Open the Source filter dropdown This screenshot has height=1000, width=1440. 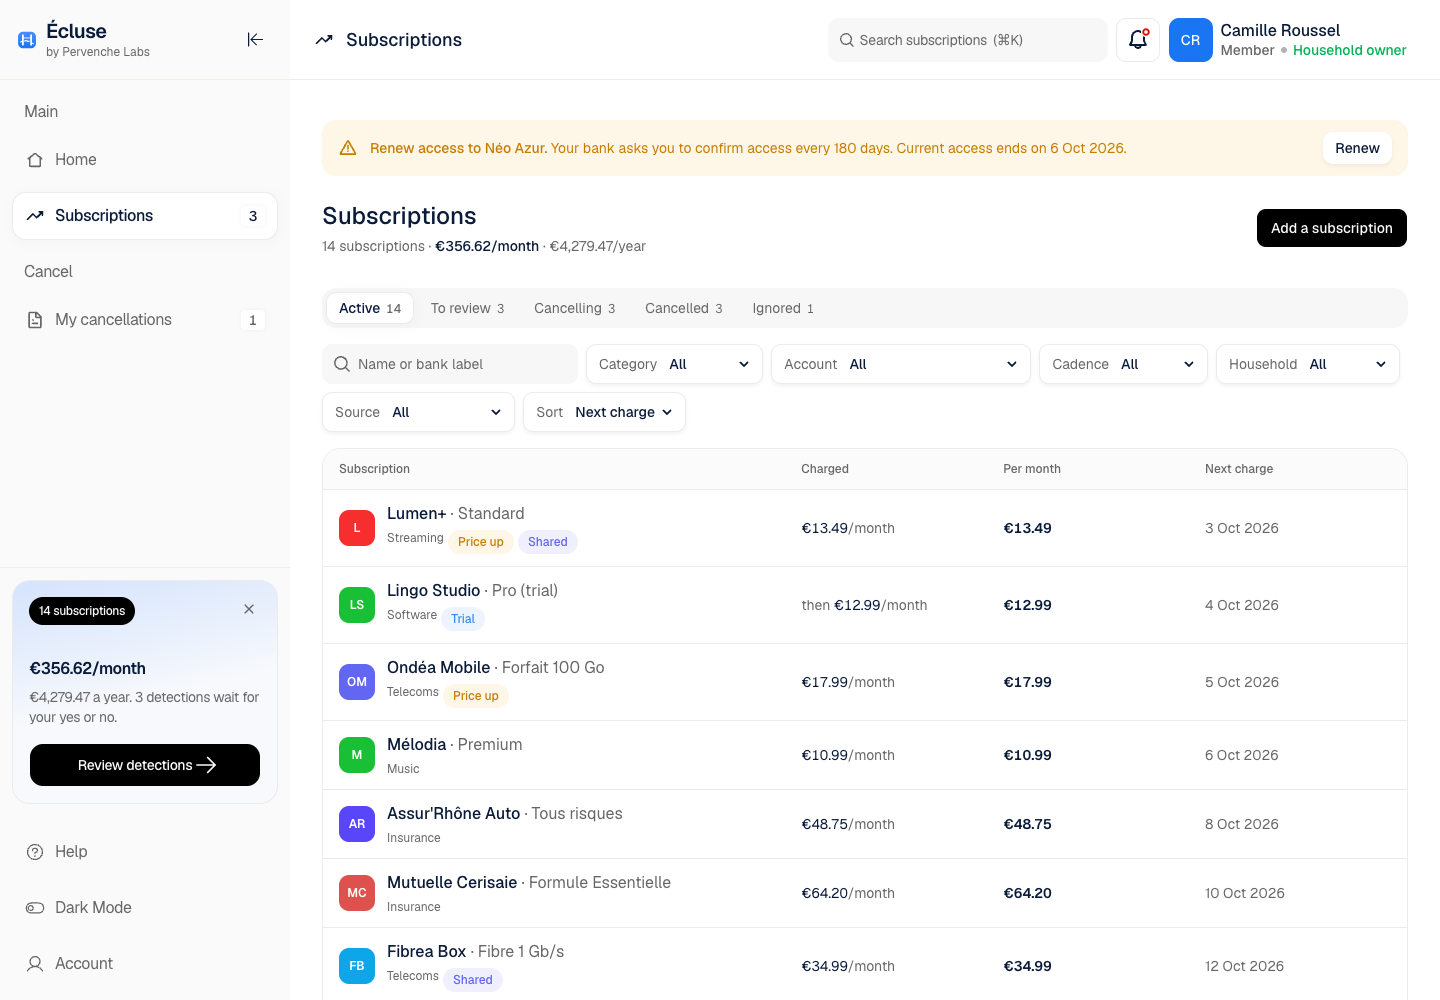point(418,412)
